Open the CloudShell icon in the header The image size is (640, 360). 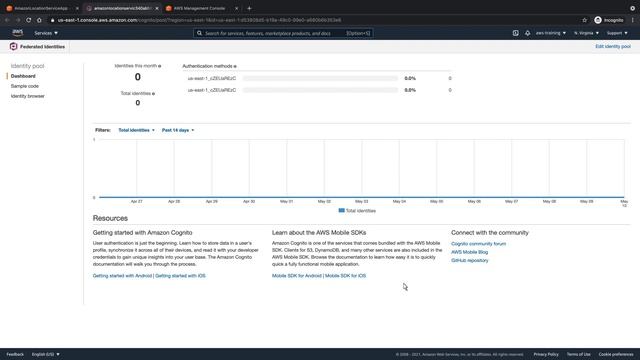(516, 33)
